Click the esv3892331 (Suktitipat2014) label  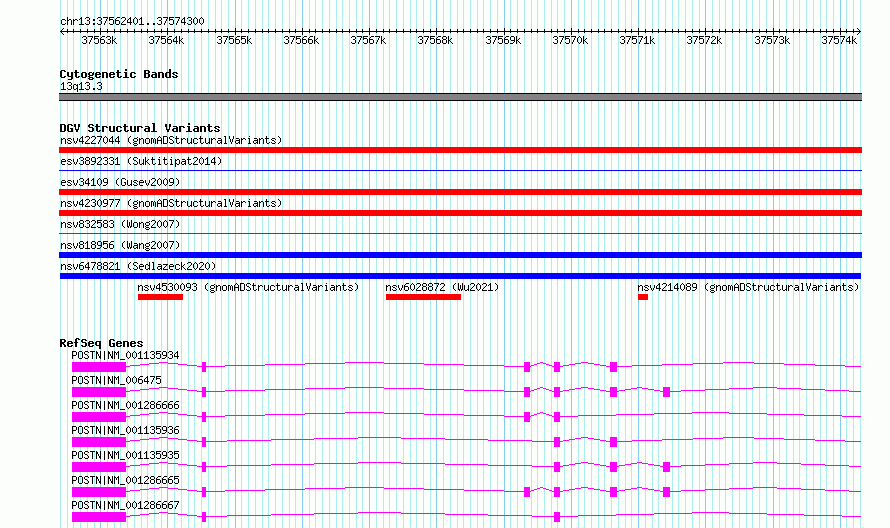(x=141, y=161)
